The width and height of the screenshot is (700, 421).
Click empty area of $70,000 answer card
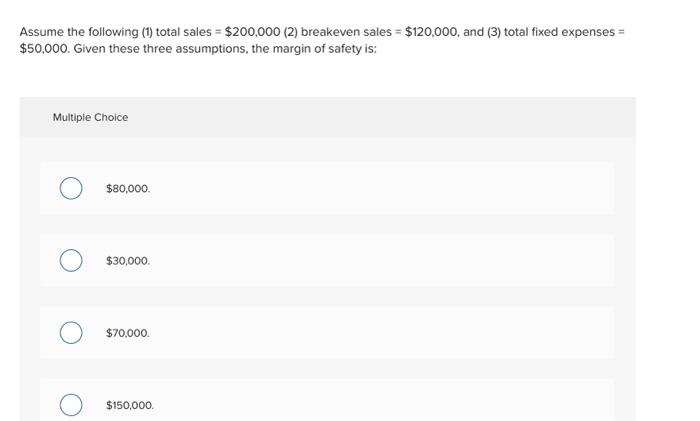coord(379,333)
